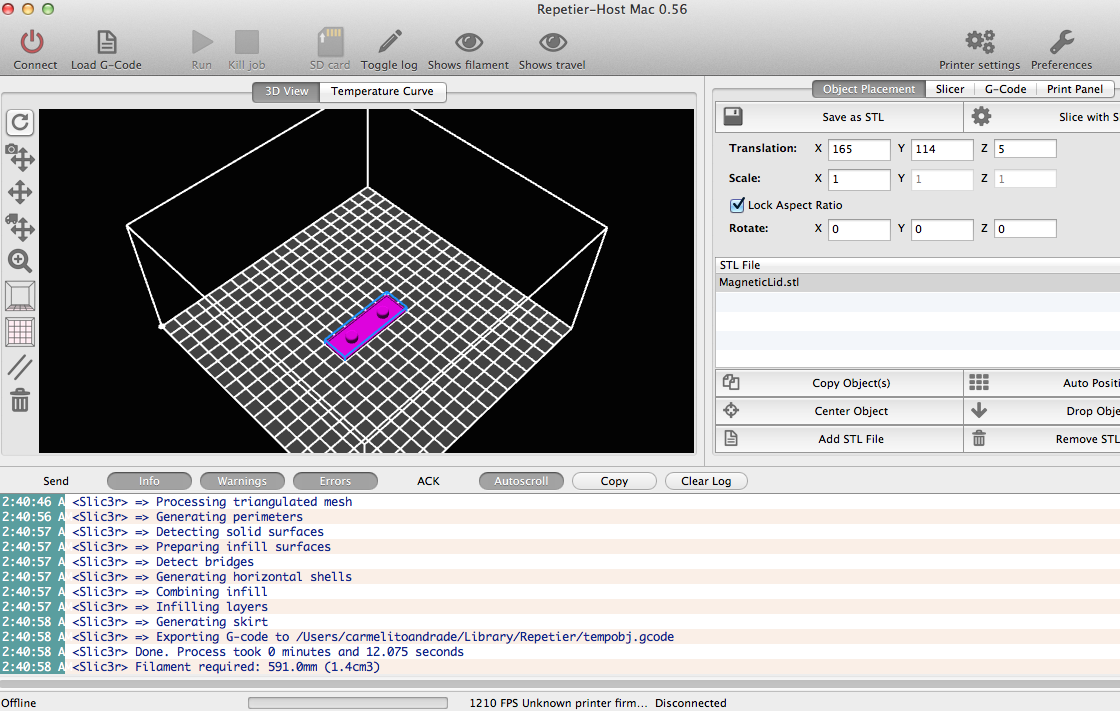
Task: Click the Scale X field
Action: point(859,179)
